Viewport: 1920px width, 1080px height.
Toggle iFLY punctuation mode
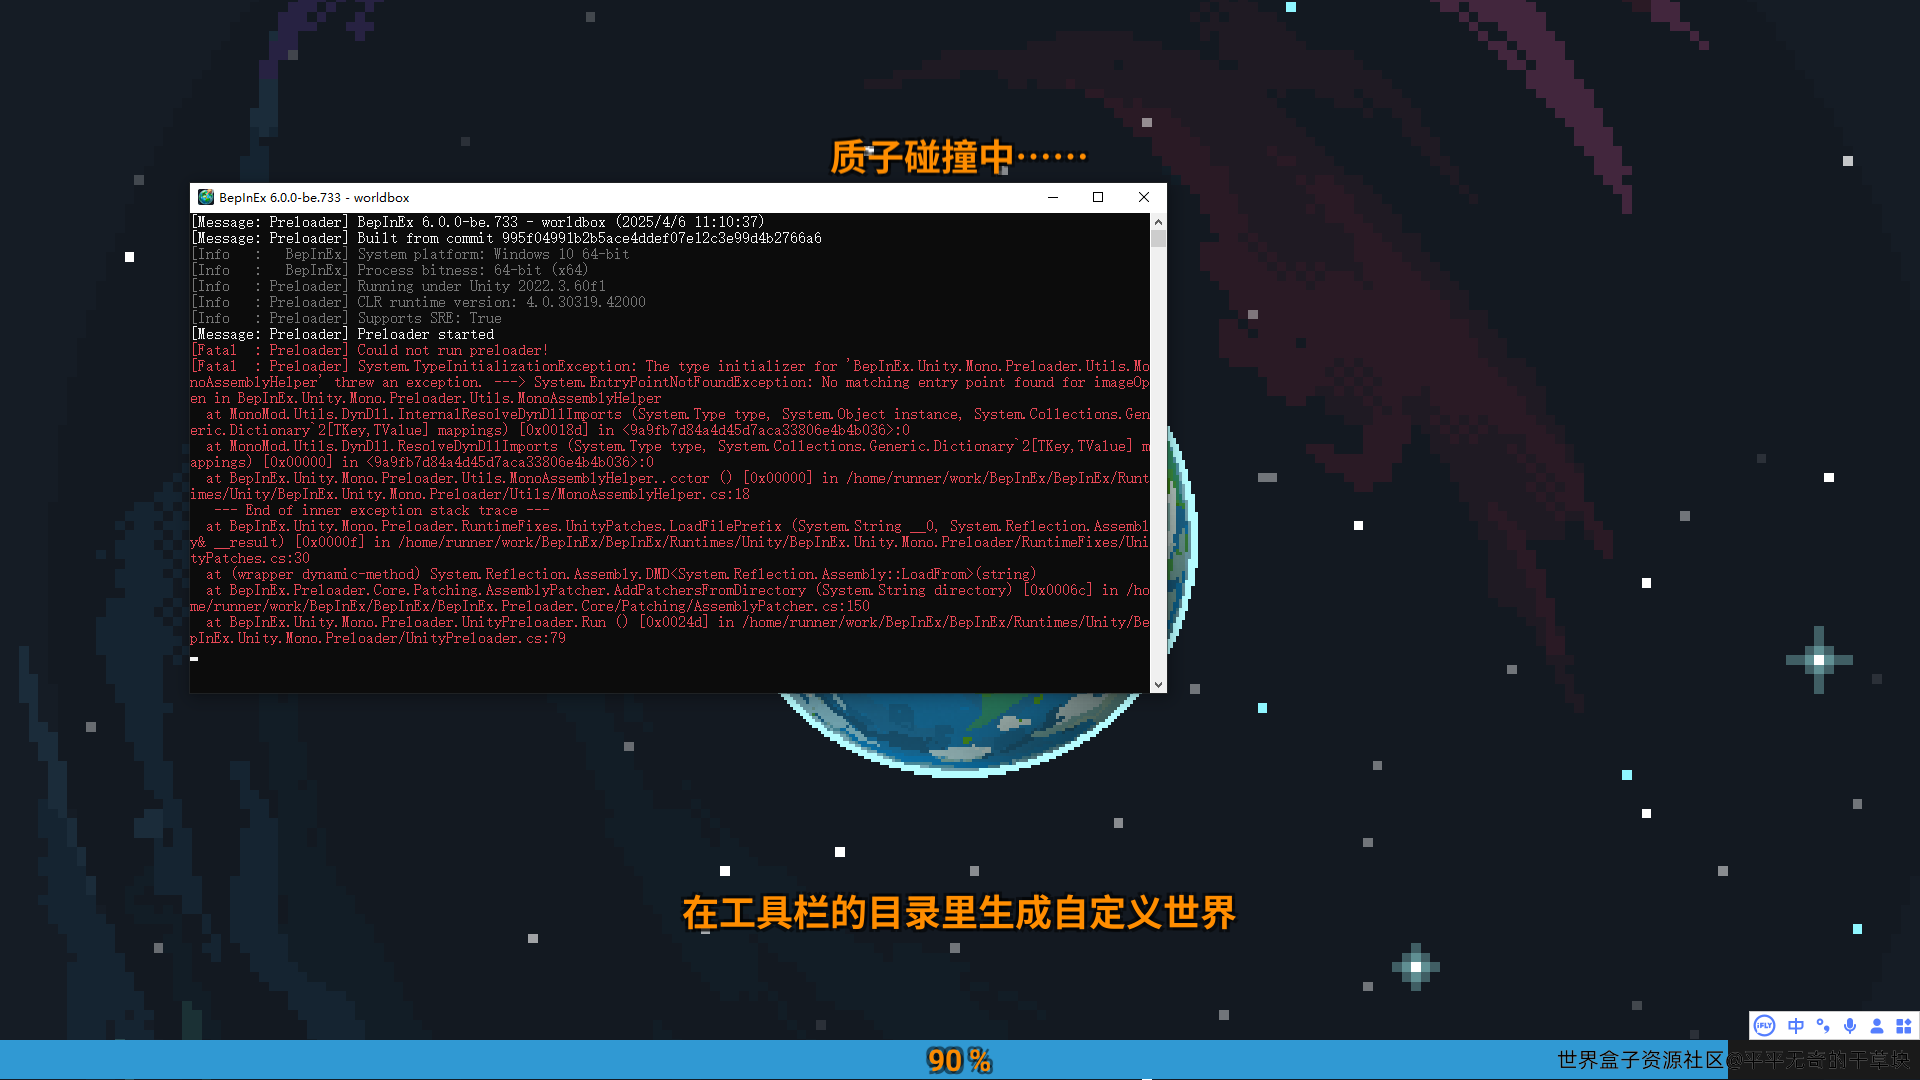point(1823,1026)
